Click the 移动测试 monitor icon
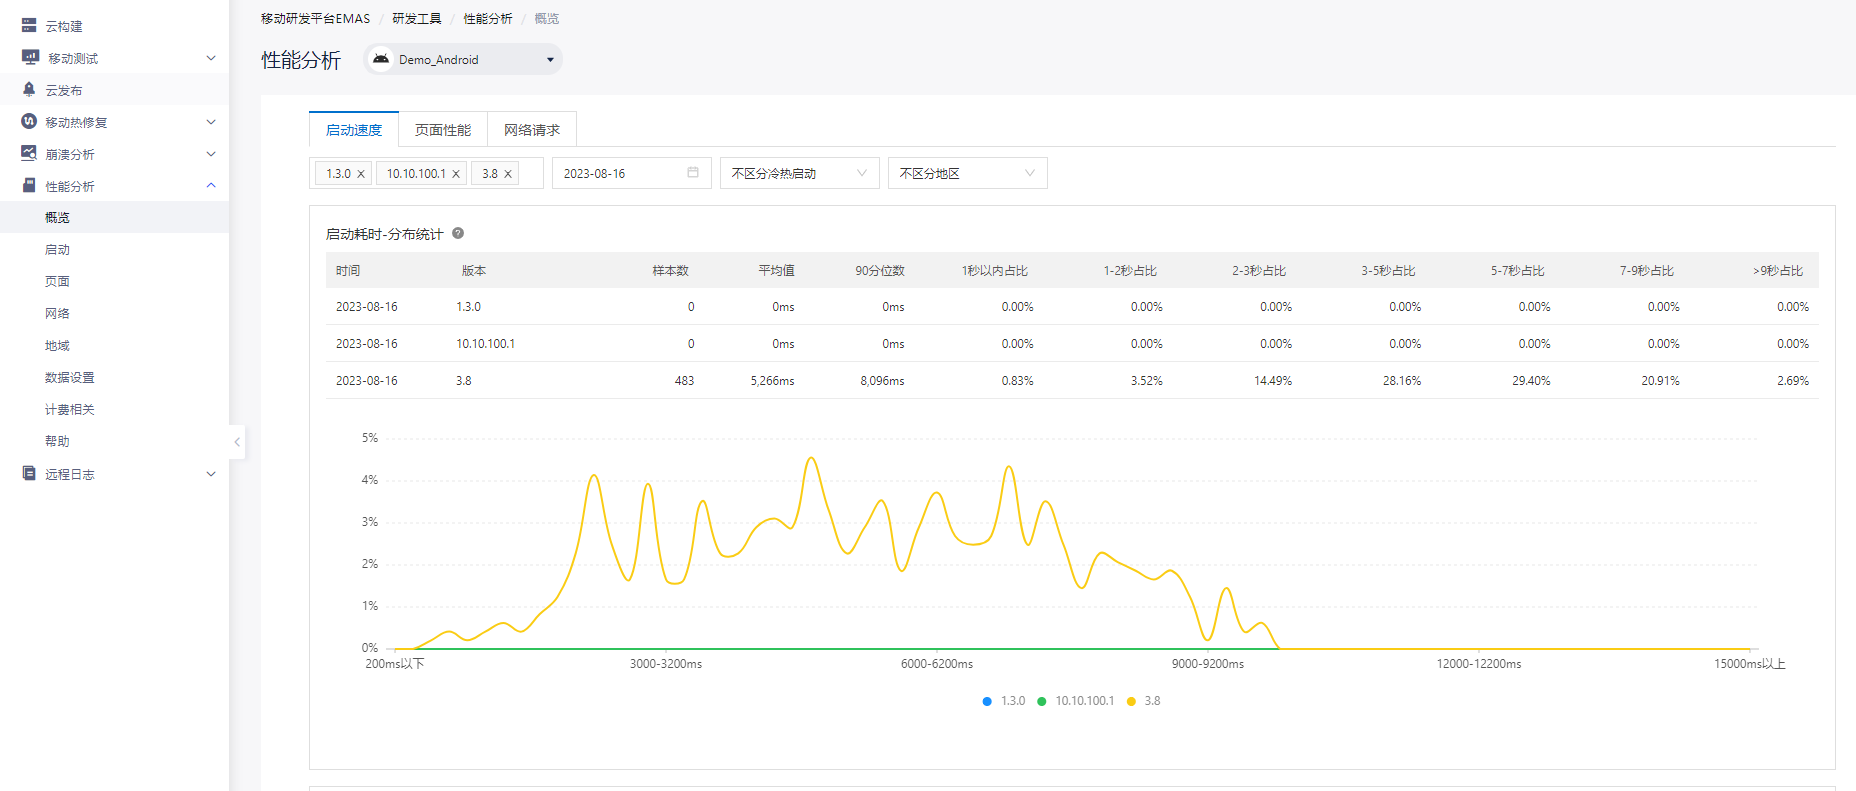1856x791 pixels. pos(30,58)
